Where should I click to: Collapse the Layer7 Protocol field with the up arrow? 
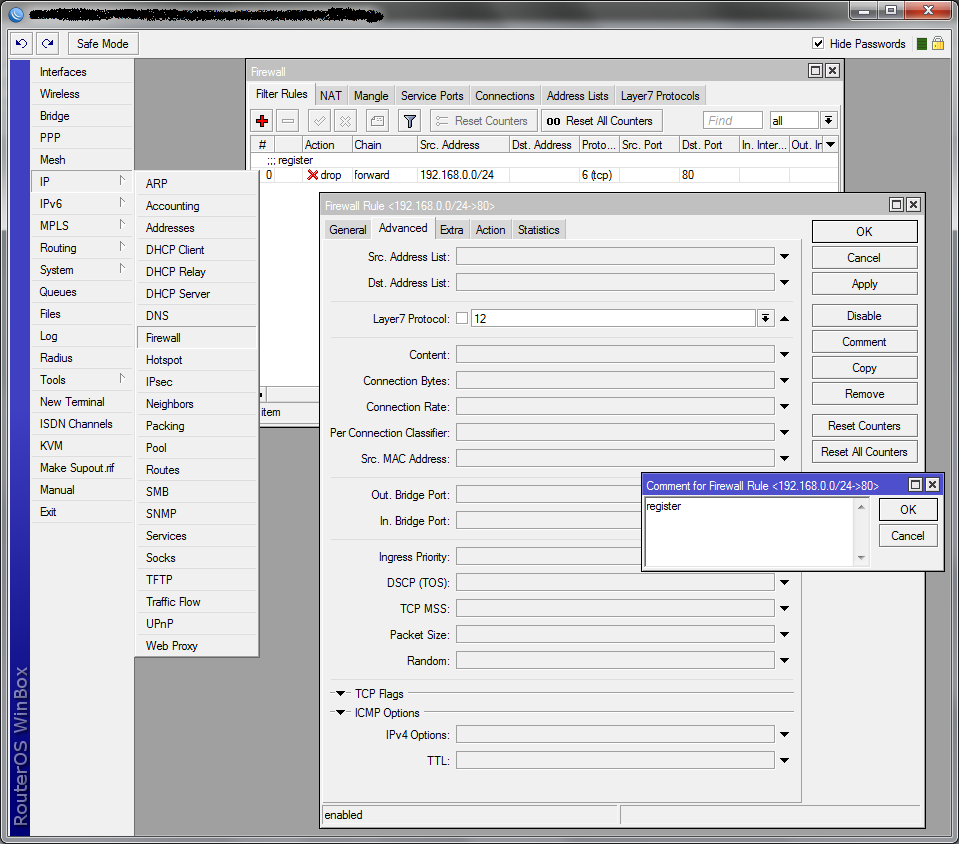(785, 318)
